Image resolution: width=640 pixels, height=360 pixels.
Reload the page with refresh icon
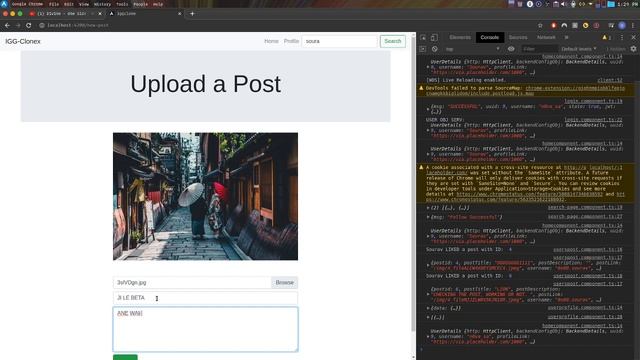click(29, 25)
